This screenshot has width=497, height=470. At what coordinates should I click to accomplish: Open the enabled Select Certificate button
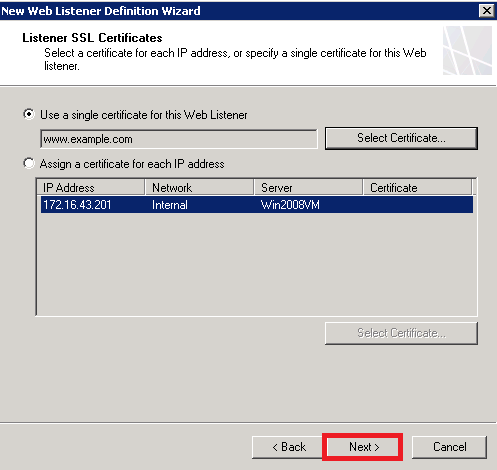[x=401, y=138]
